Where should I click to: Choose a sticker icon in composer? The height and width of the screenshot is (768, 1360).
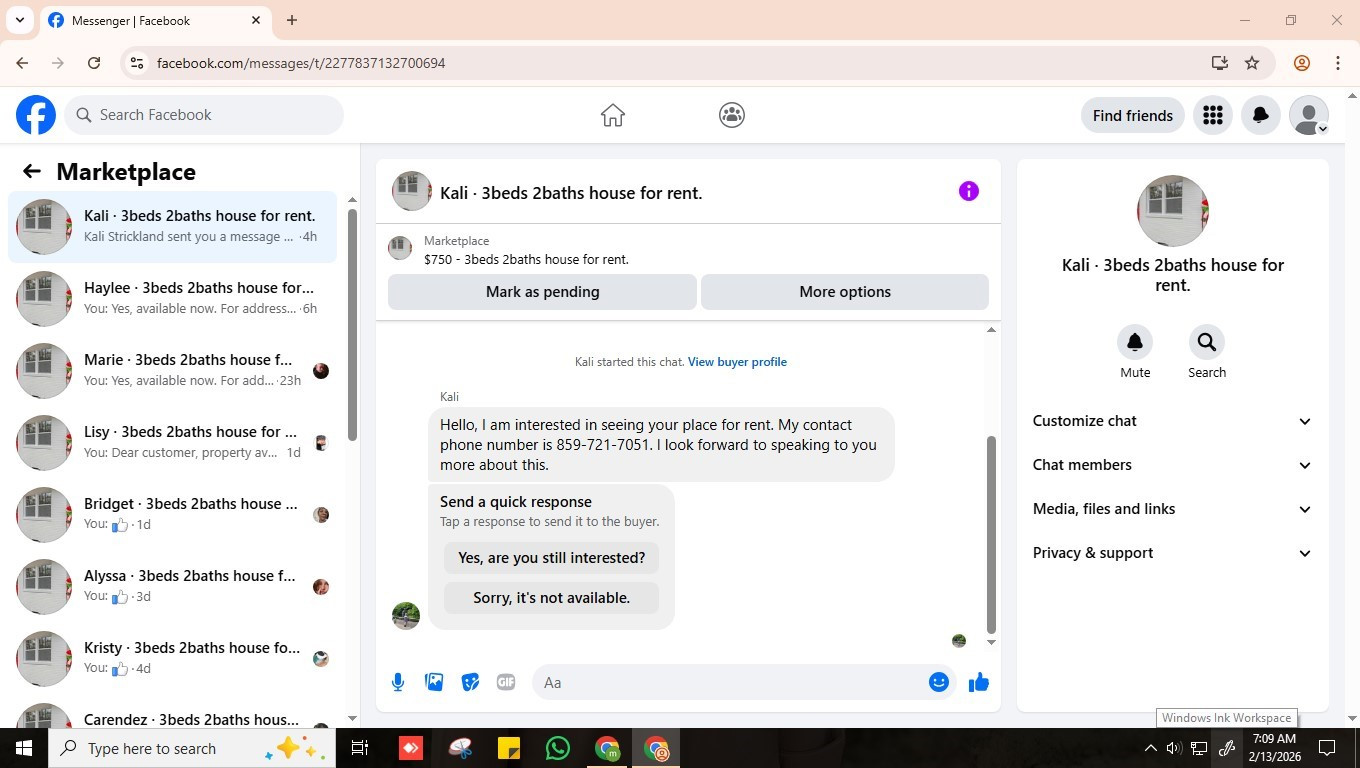pos(470,682)
